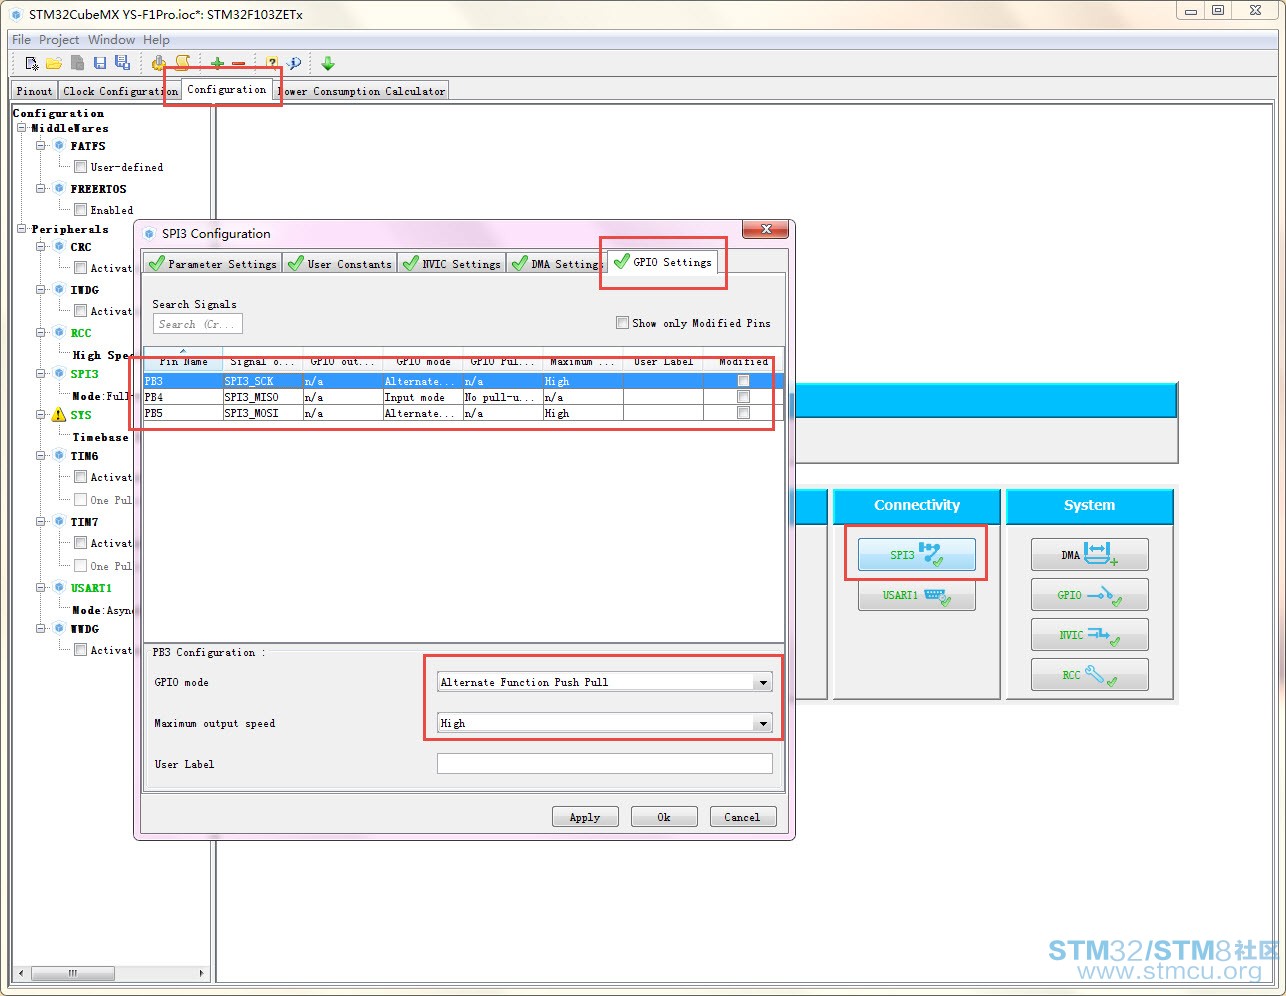Select the PB4 SPI3_MISO table row
1286x996 pixels.
[464, 397]
